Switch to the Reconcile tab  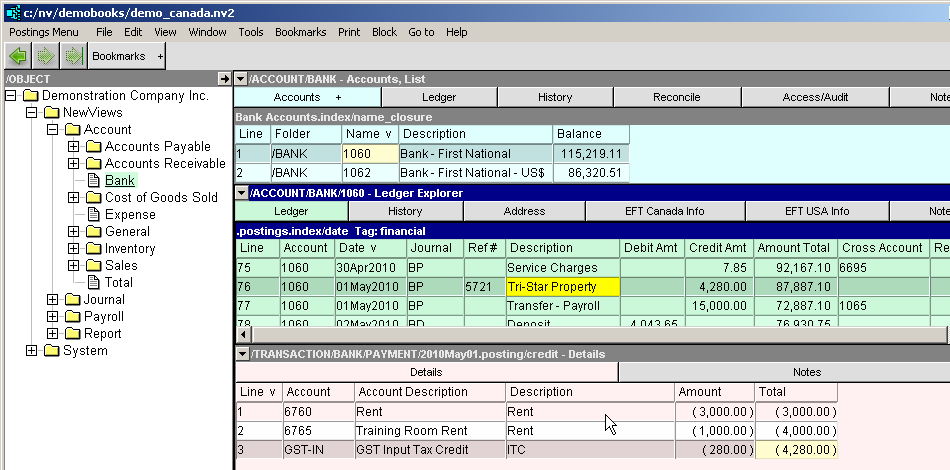(x=676, y=97)
